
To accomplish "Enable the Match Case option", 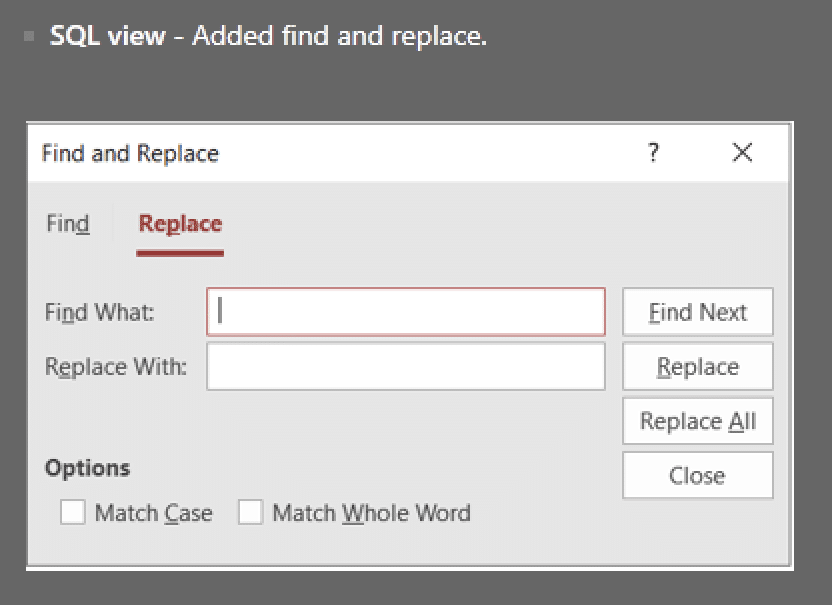I will click(x=72, y=512).
